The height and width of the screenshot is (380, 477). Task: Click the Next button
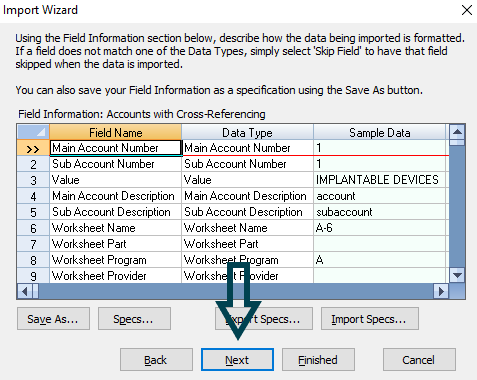click(237, 360)
